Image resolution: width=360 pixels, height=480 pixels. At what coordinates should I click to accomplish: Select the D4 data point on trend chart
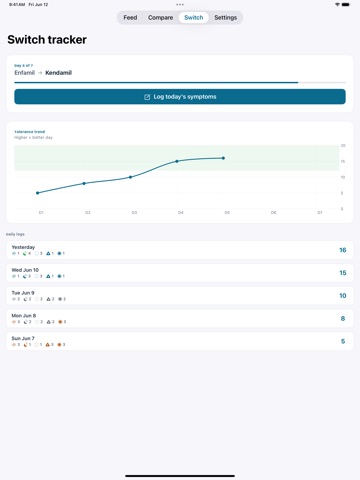pyautogui.click(x=177, y=161)
